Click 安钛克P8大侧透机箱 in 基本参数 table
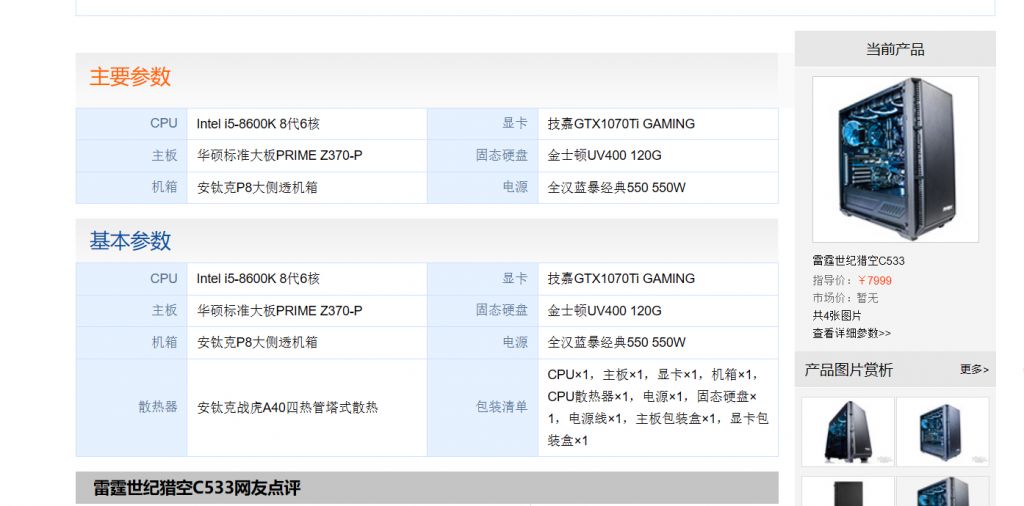The image size is (1024, 506). (x=257, y=342)
